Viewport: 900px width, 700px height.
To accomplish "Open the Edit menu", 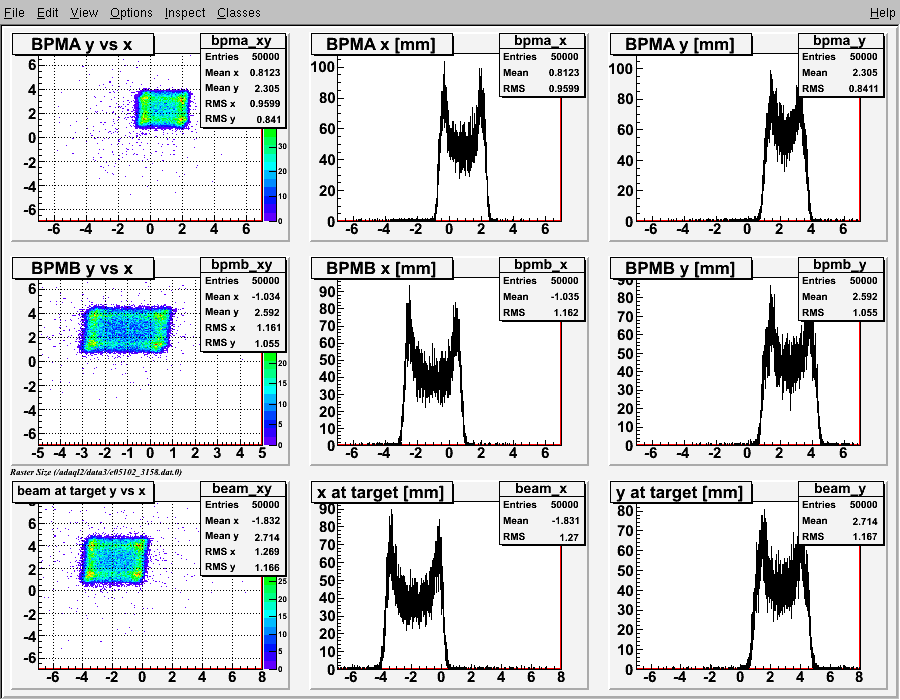I will [48, 13].
